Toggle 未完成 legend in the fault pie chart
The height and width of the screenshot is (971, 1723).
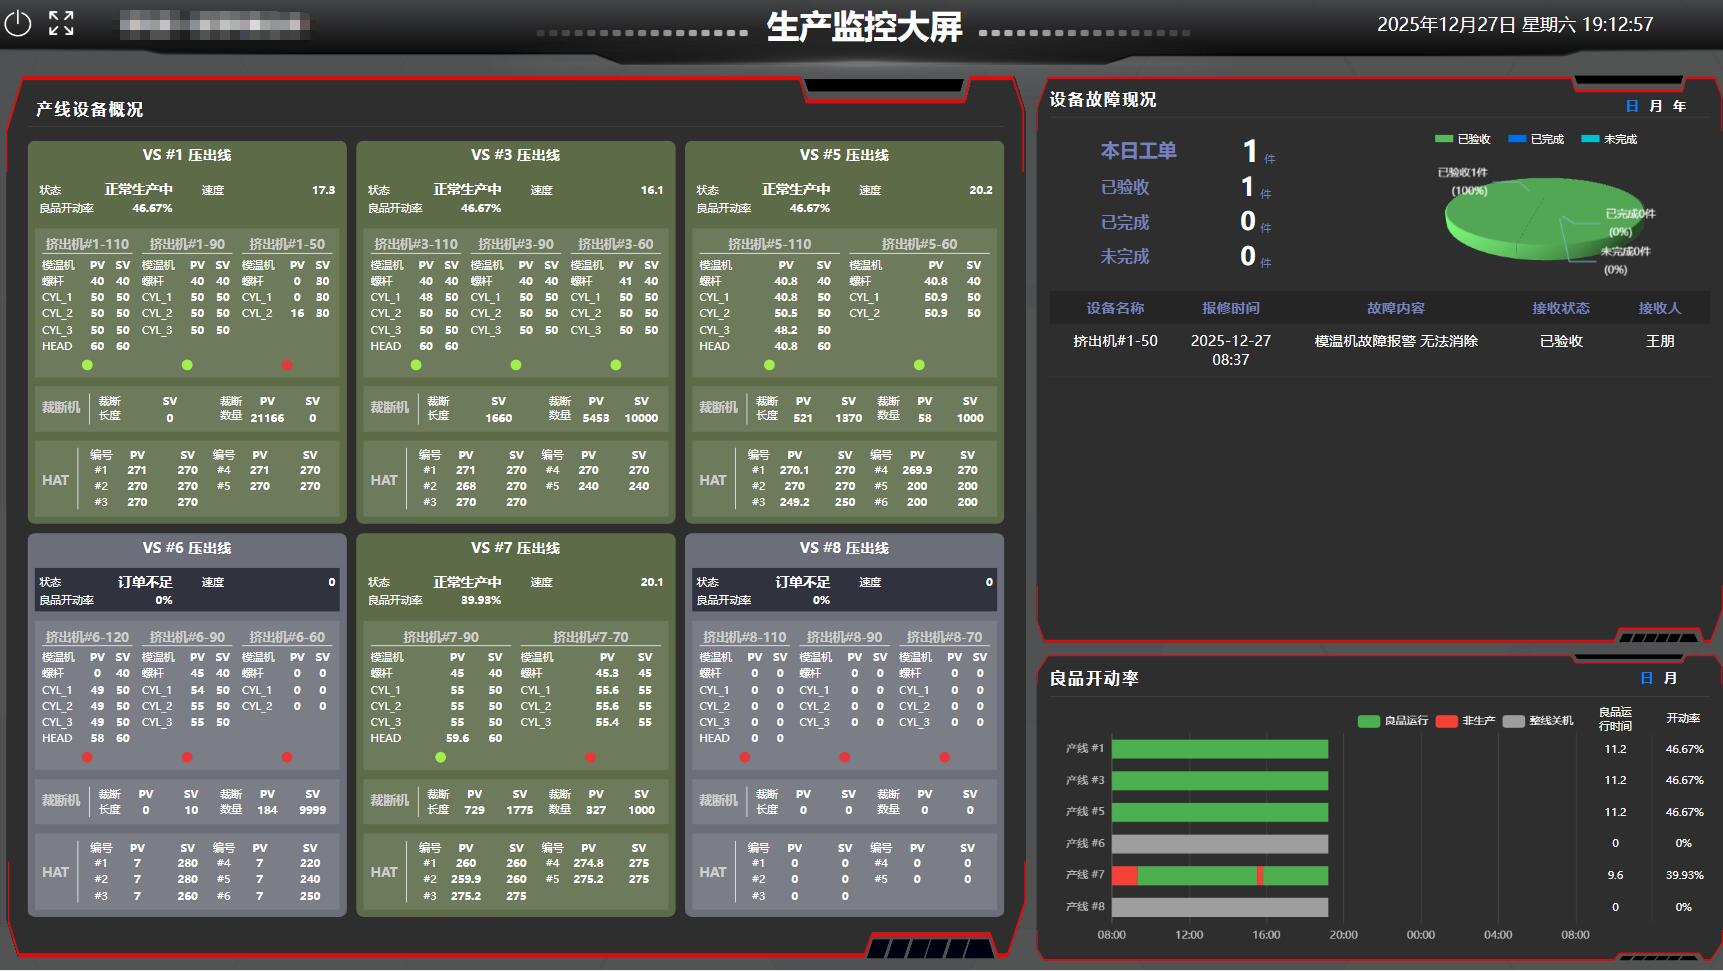(x=1609, y=139)
